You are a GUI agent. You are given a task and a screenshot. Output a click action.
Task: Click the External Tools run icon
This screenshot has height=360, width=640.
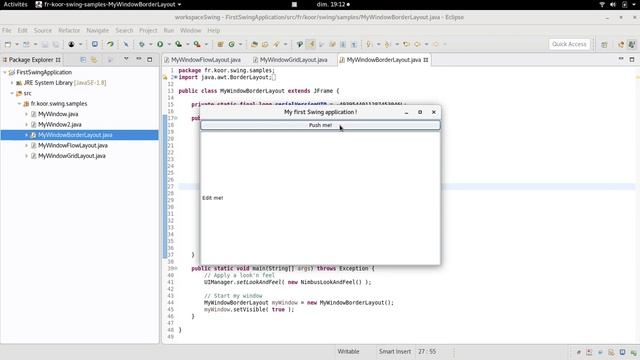coord(197,44)
